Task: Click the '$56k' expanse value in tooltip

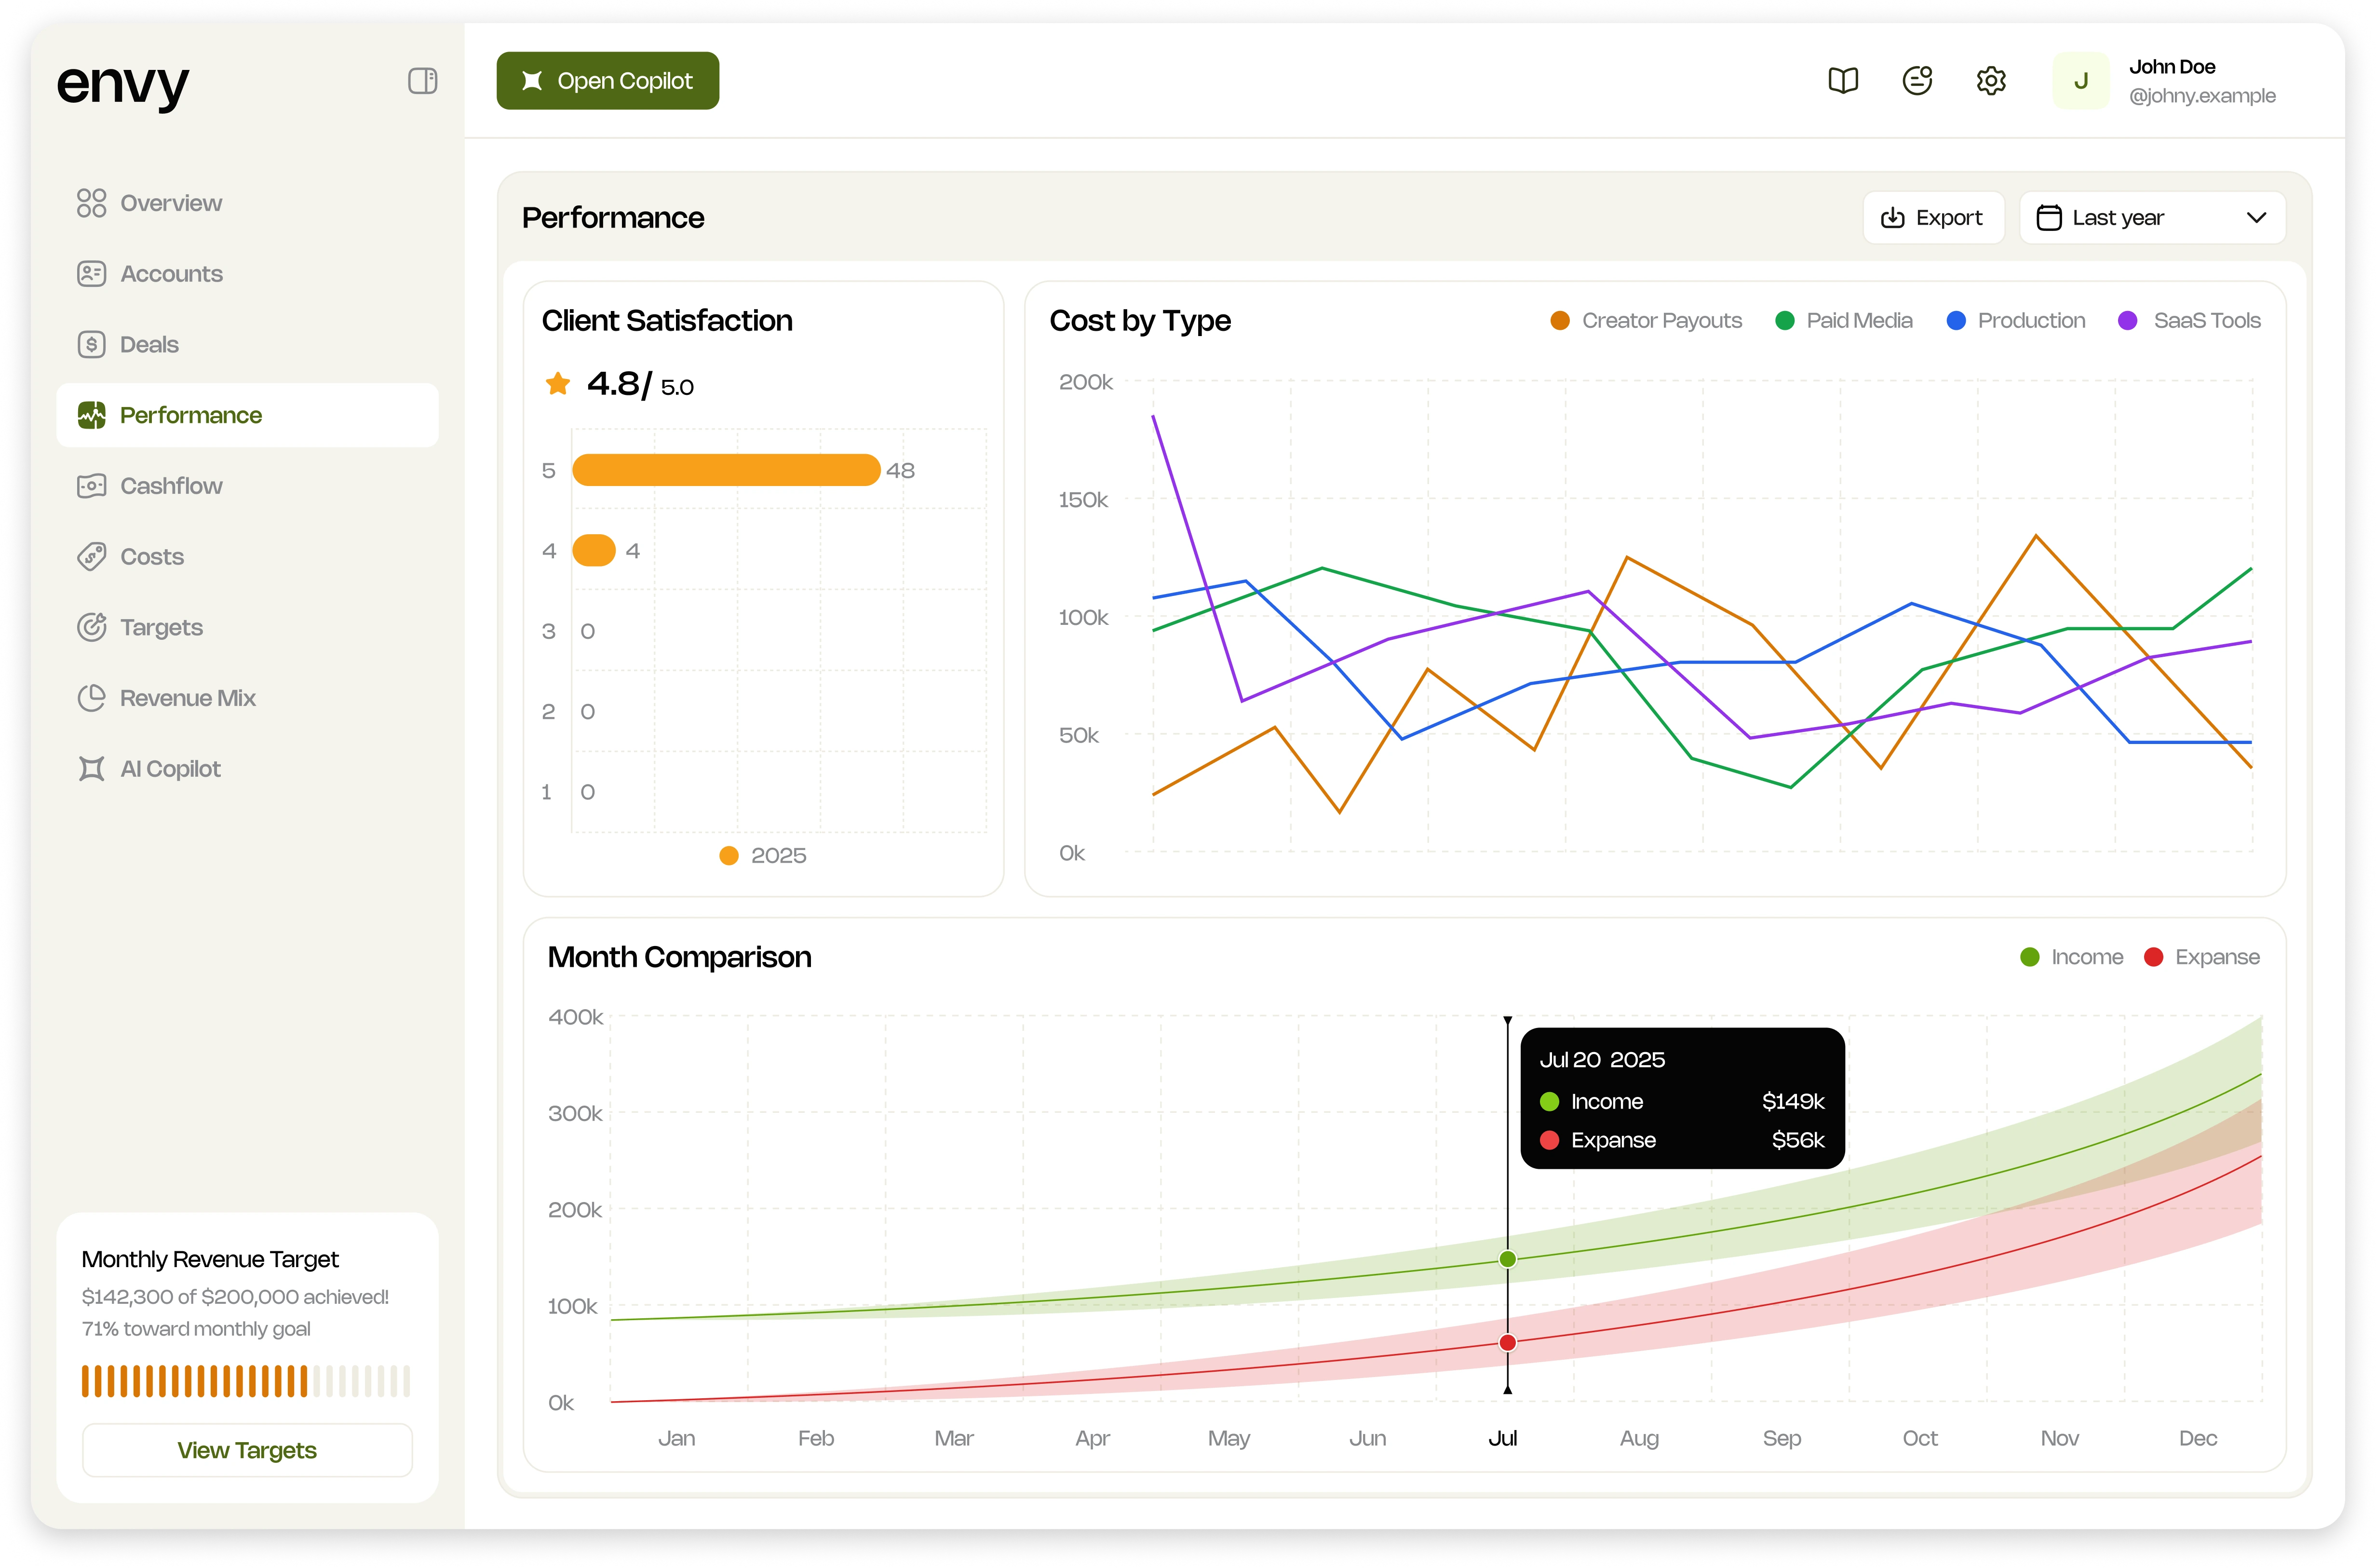Action: click(1798, 1141)
